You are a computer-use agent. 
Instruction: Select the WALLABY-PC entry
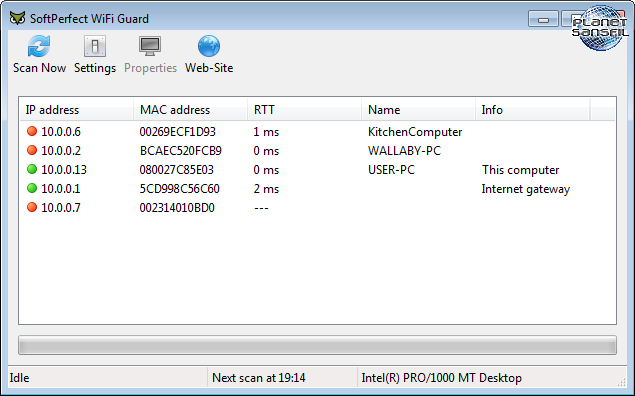tap(318, 151)
